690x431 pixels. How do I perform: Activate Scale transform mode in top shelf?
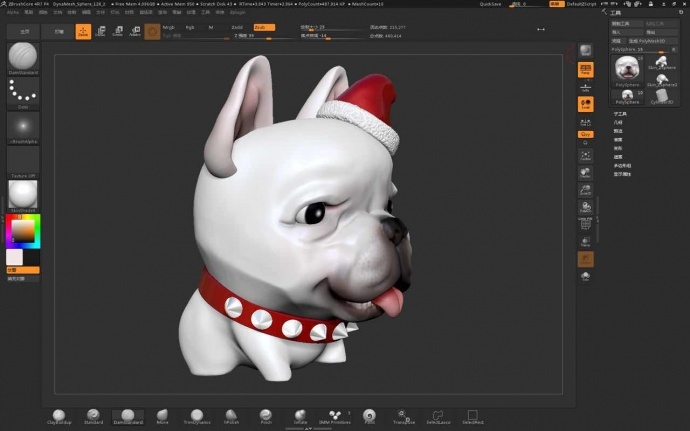coord(118,32)
